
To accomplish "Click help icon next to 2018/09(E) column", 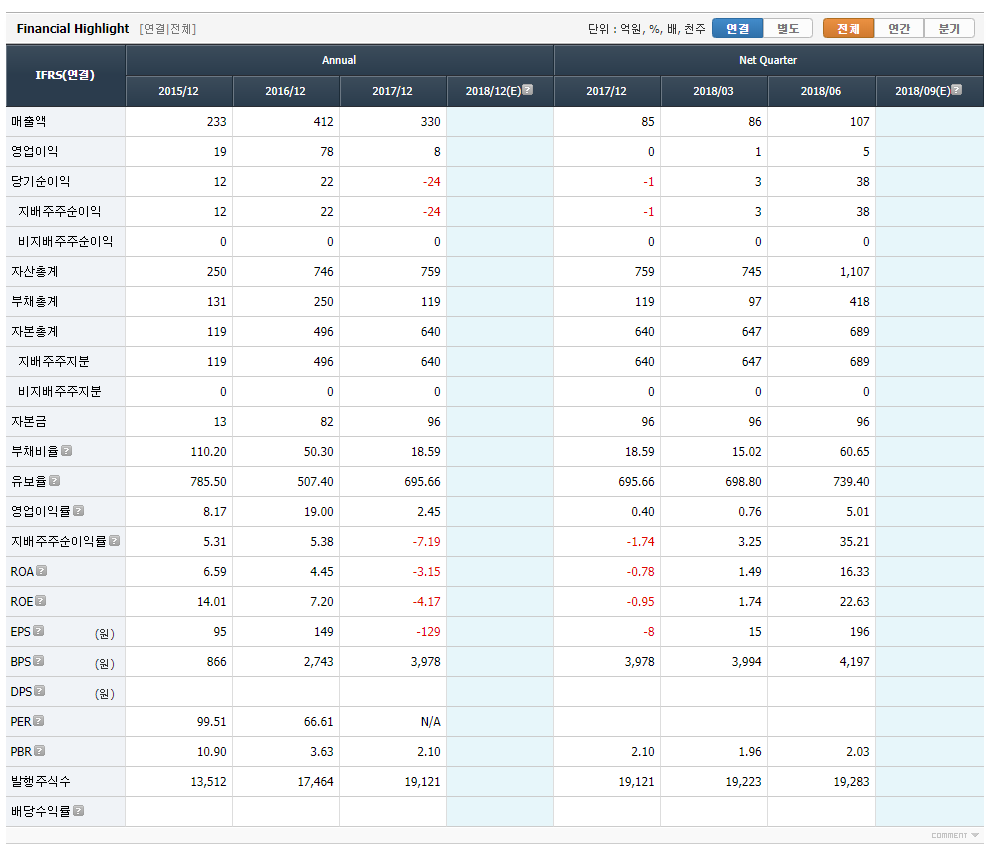I will (956, 90).
